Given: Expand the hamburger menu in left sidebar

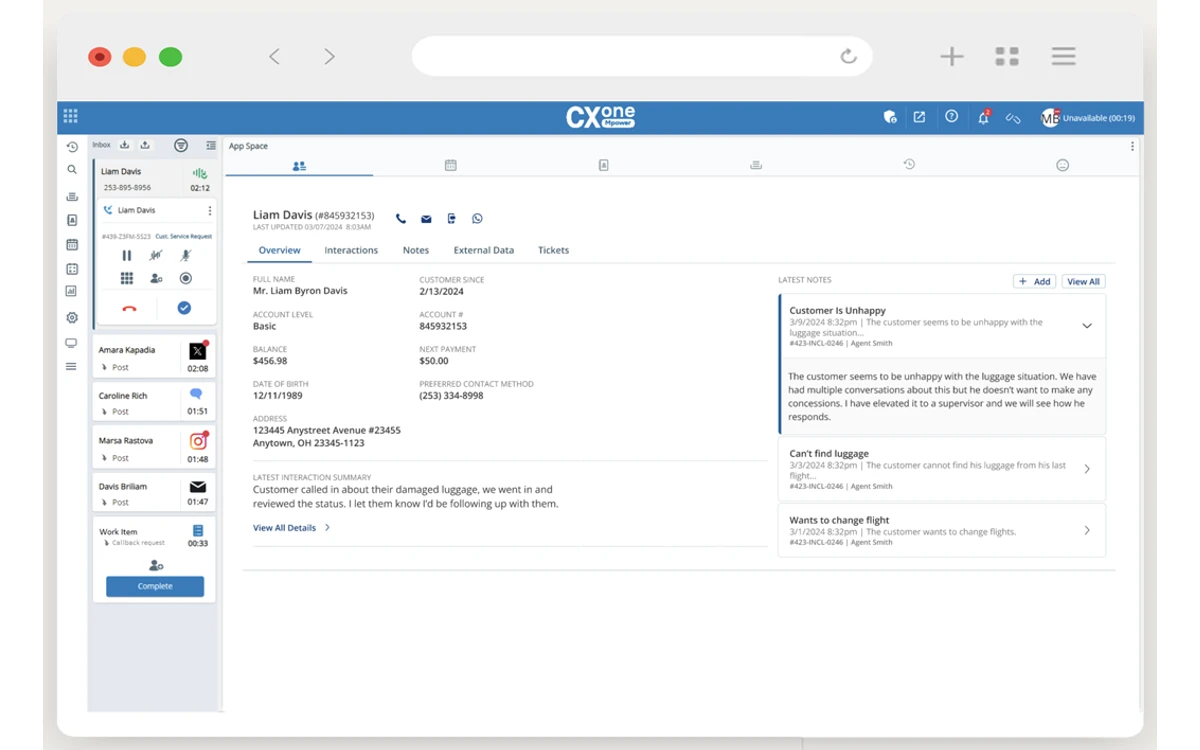Looking at the screenshot, I should click(72, 367).
